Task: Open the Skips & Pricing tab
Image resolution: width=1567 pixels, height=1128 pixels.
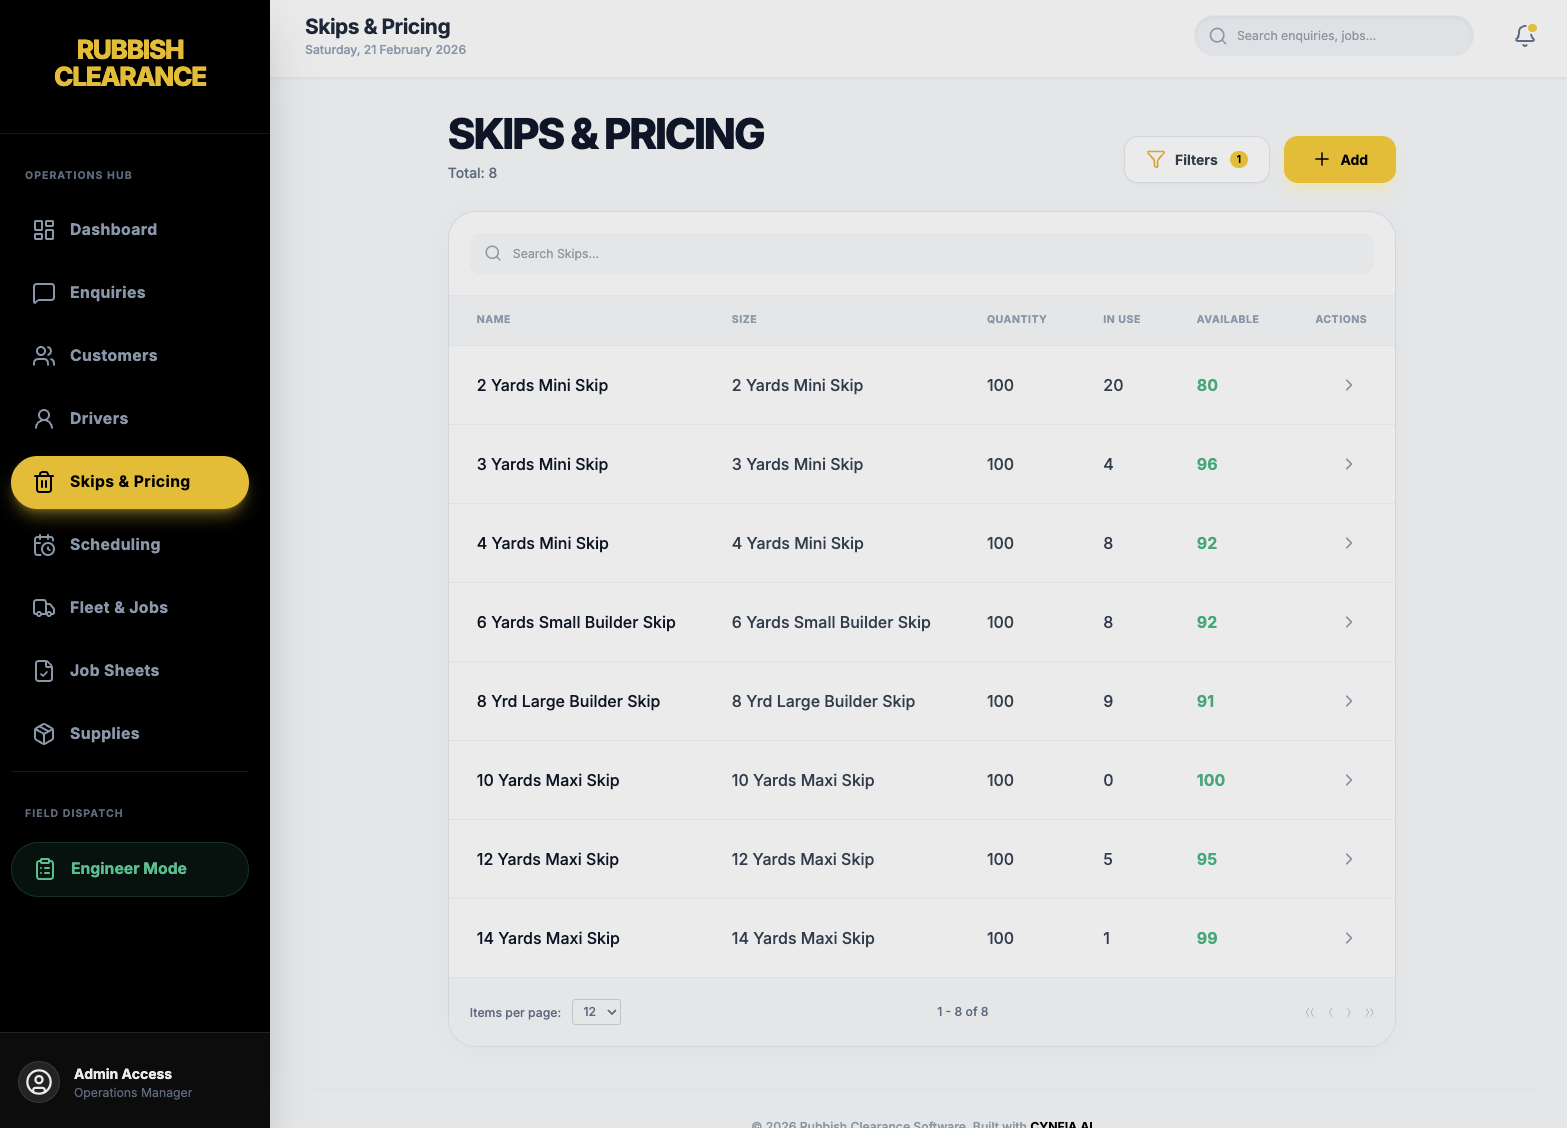Action: pyautogui.click(x=129, y=481)
